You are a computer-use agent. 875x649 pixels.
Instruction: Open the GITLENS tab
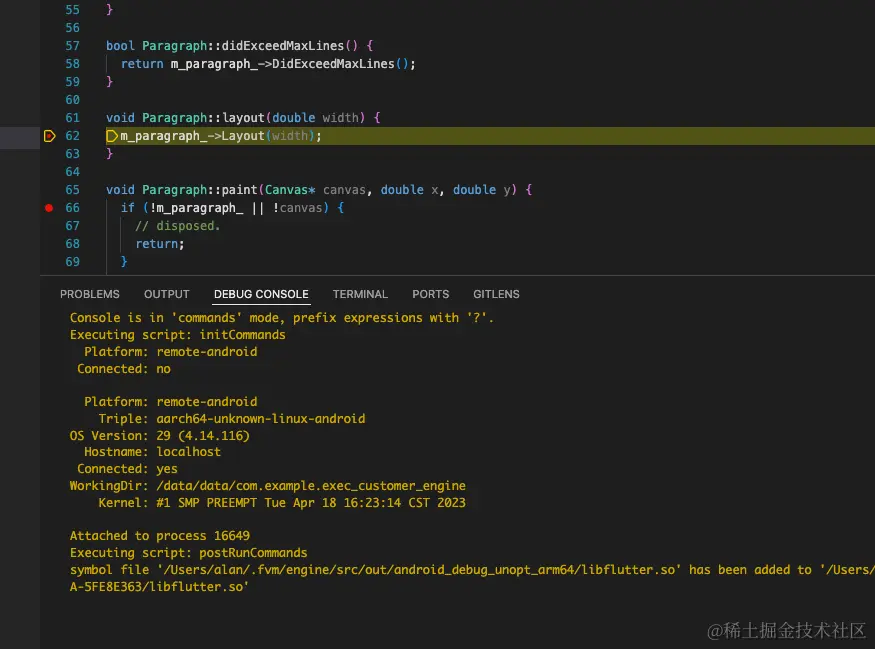coord(496,294)
